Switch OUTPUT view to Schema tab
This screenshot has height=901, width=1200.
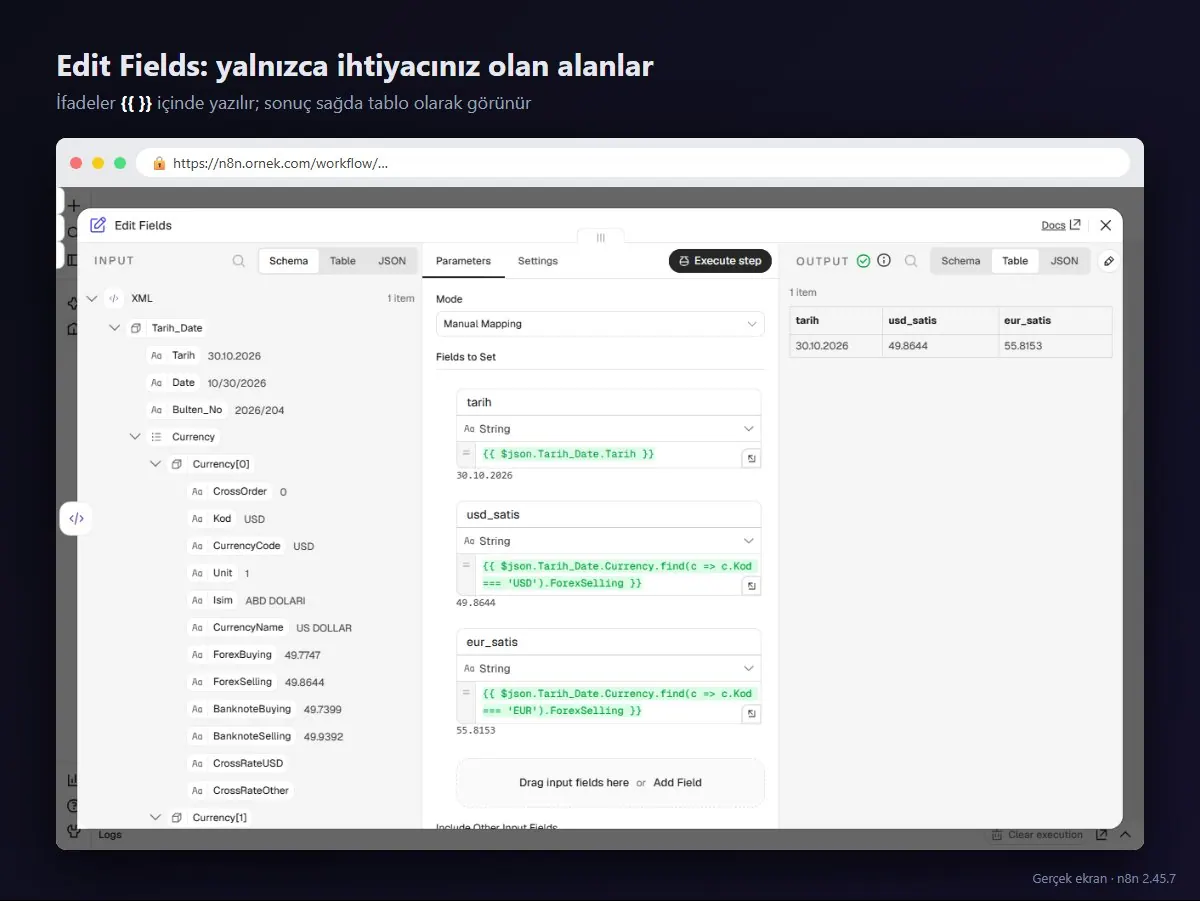click(x=961, y=261)
